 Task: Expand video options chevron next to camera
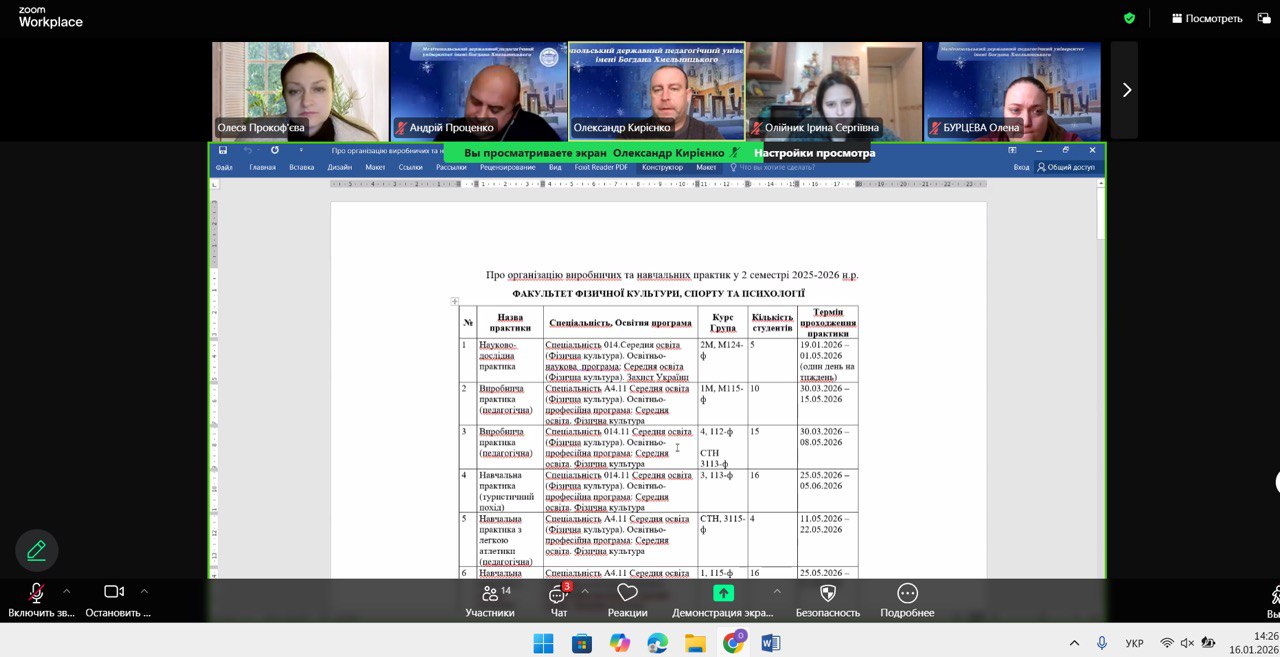point(144,591)
